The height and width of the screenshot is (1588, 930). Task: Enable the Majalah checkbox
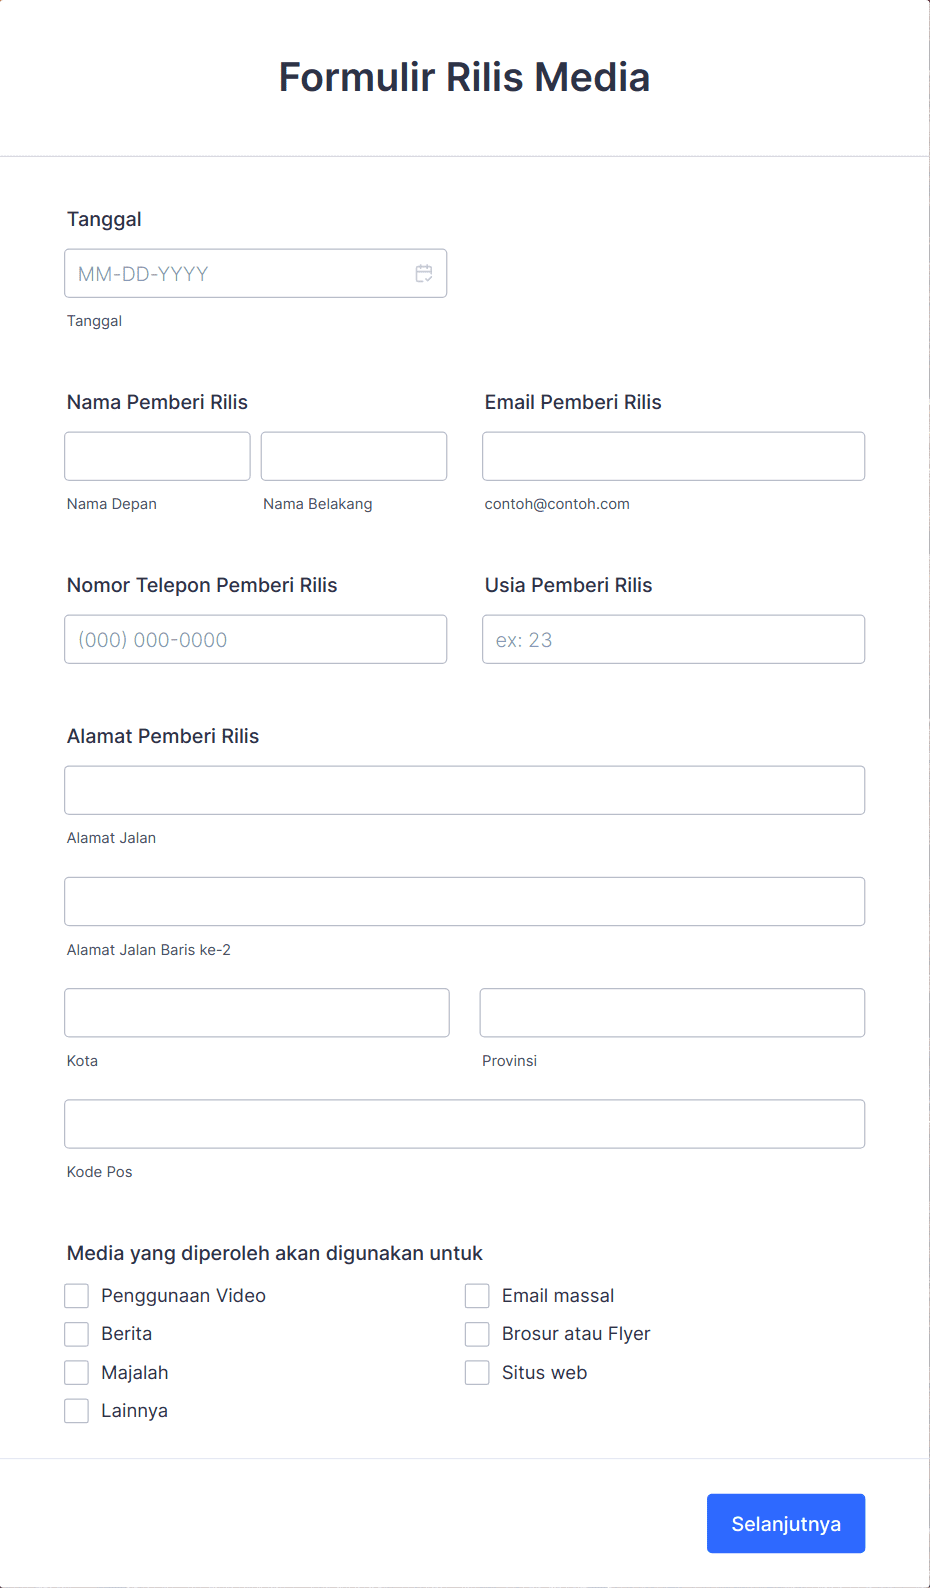pos(77,1372)
